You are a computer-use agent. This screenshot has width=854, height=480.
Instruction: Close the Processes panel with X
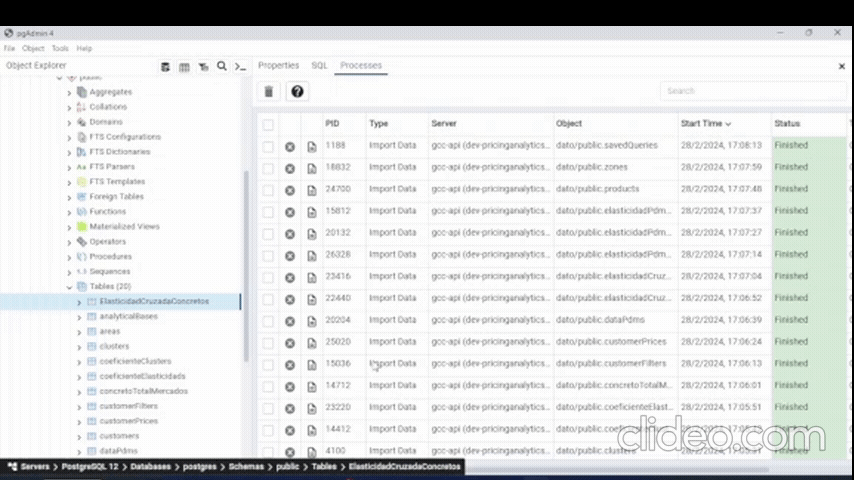click(841, 66)
